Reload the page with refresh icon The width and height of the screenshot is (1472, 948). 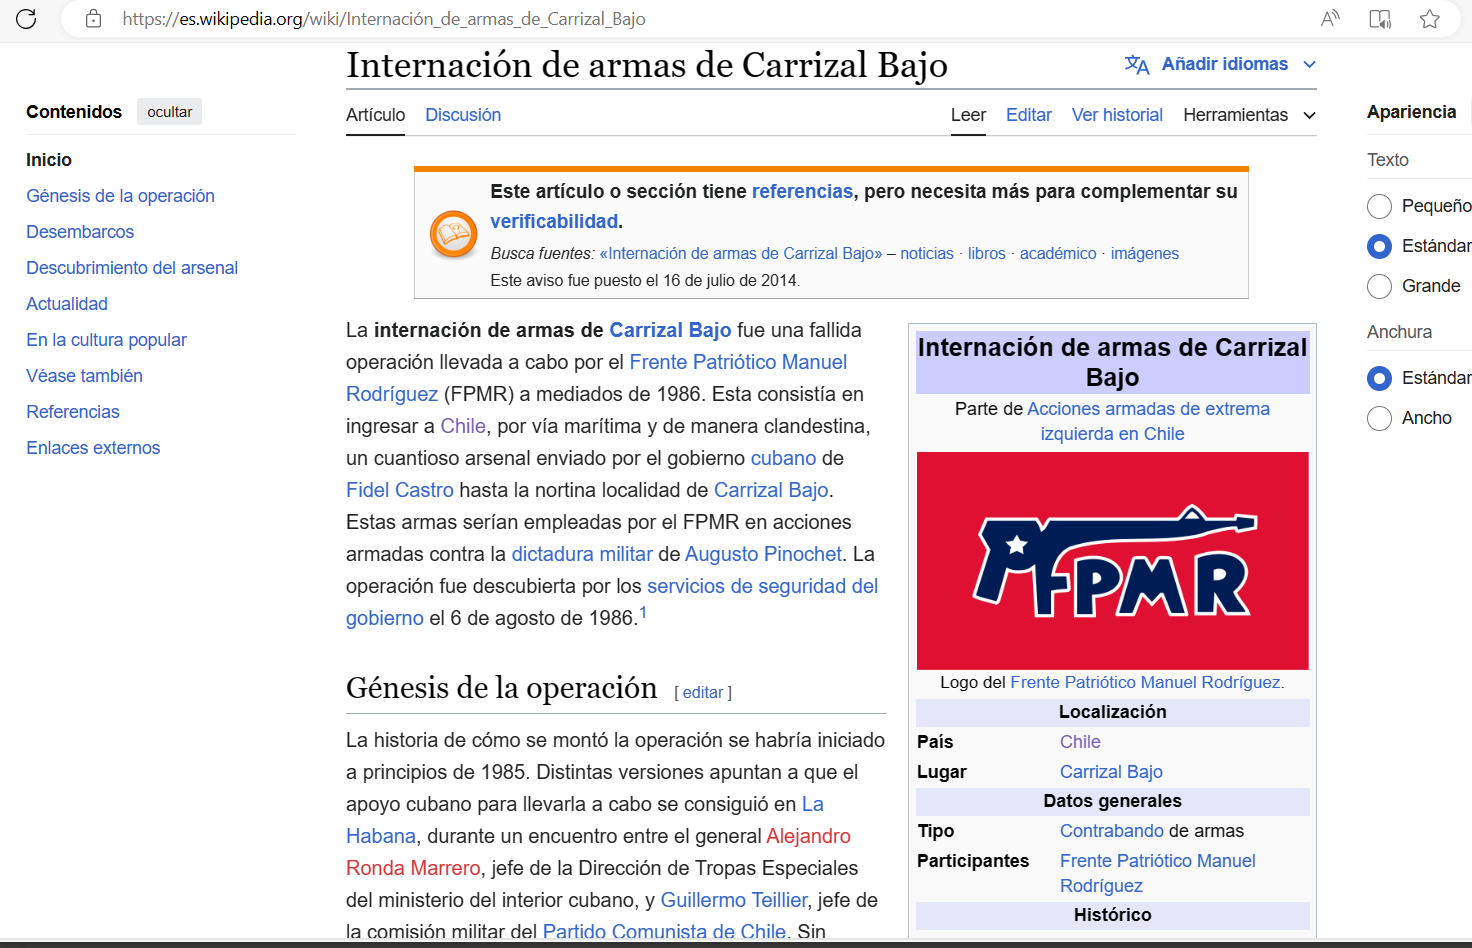click(26, 18)
